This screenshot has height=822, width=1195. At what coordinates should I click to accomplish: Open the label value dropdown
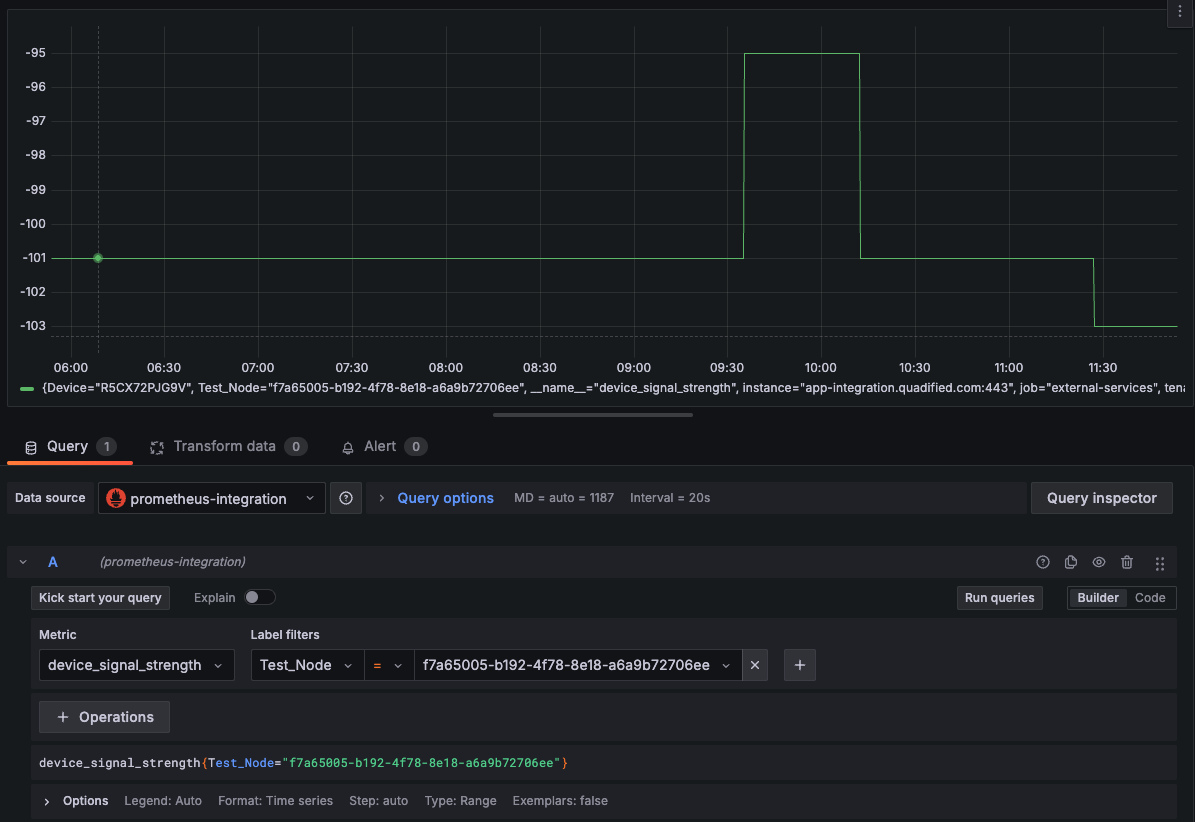click(x=578, y=665)
